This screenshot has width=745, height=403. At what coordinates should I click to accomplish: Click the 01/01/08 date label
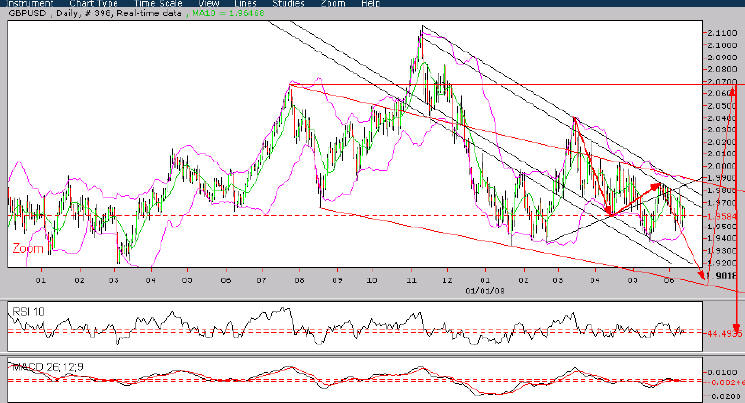pos(485,290)
